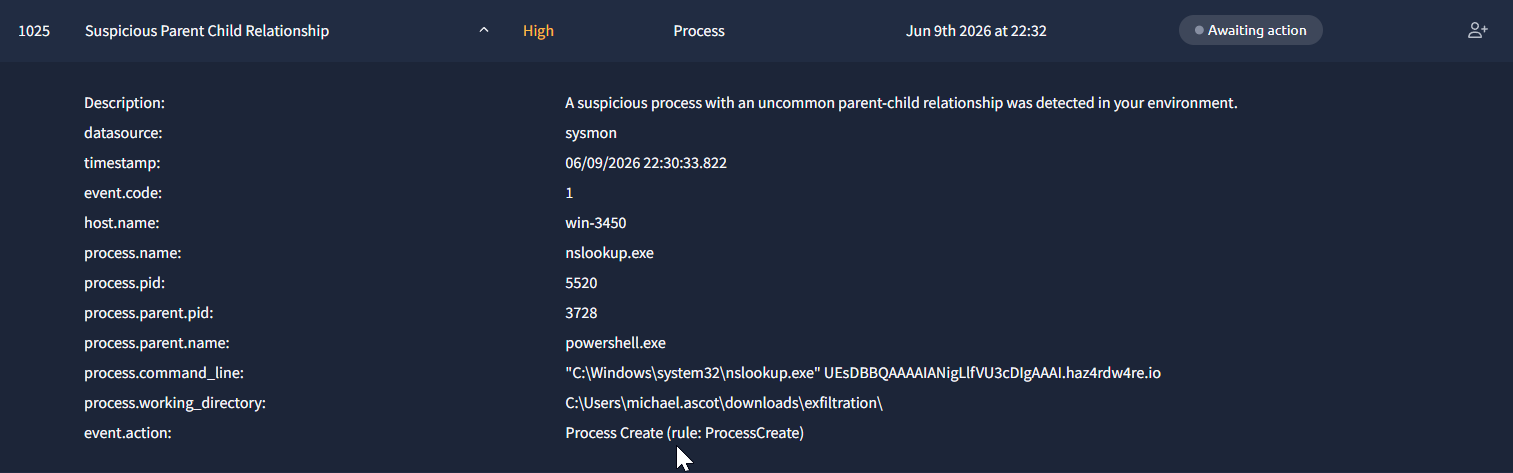Screen dimensions: 1513x473
Task: Click the Suspicious Parent Child Relationship title
Action: click(207, 31)
